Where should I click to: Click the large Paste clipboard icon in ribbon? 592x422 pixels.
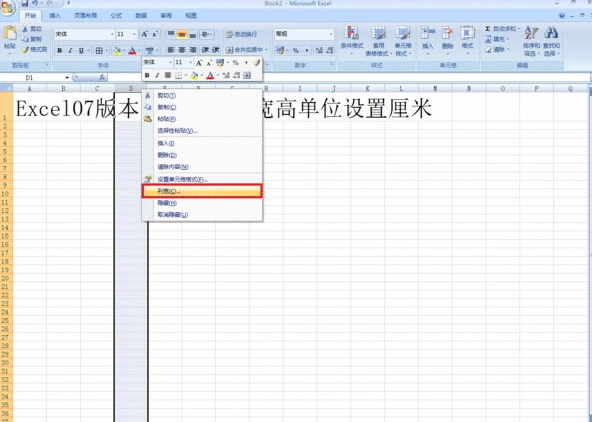[x=9, y=33]
